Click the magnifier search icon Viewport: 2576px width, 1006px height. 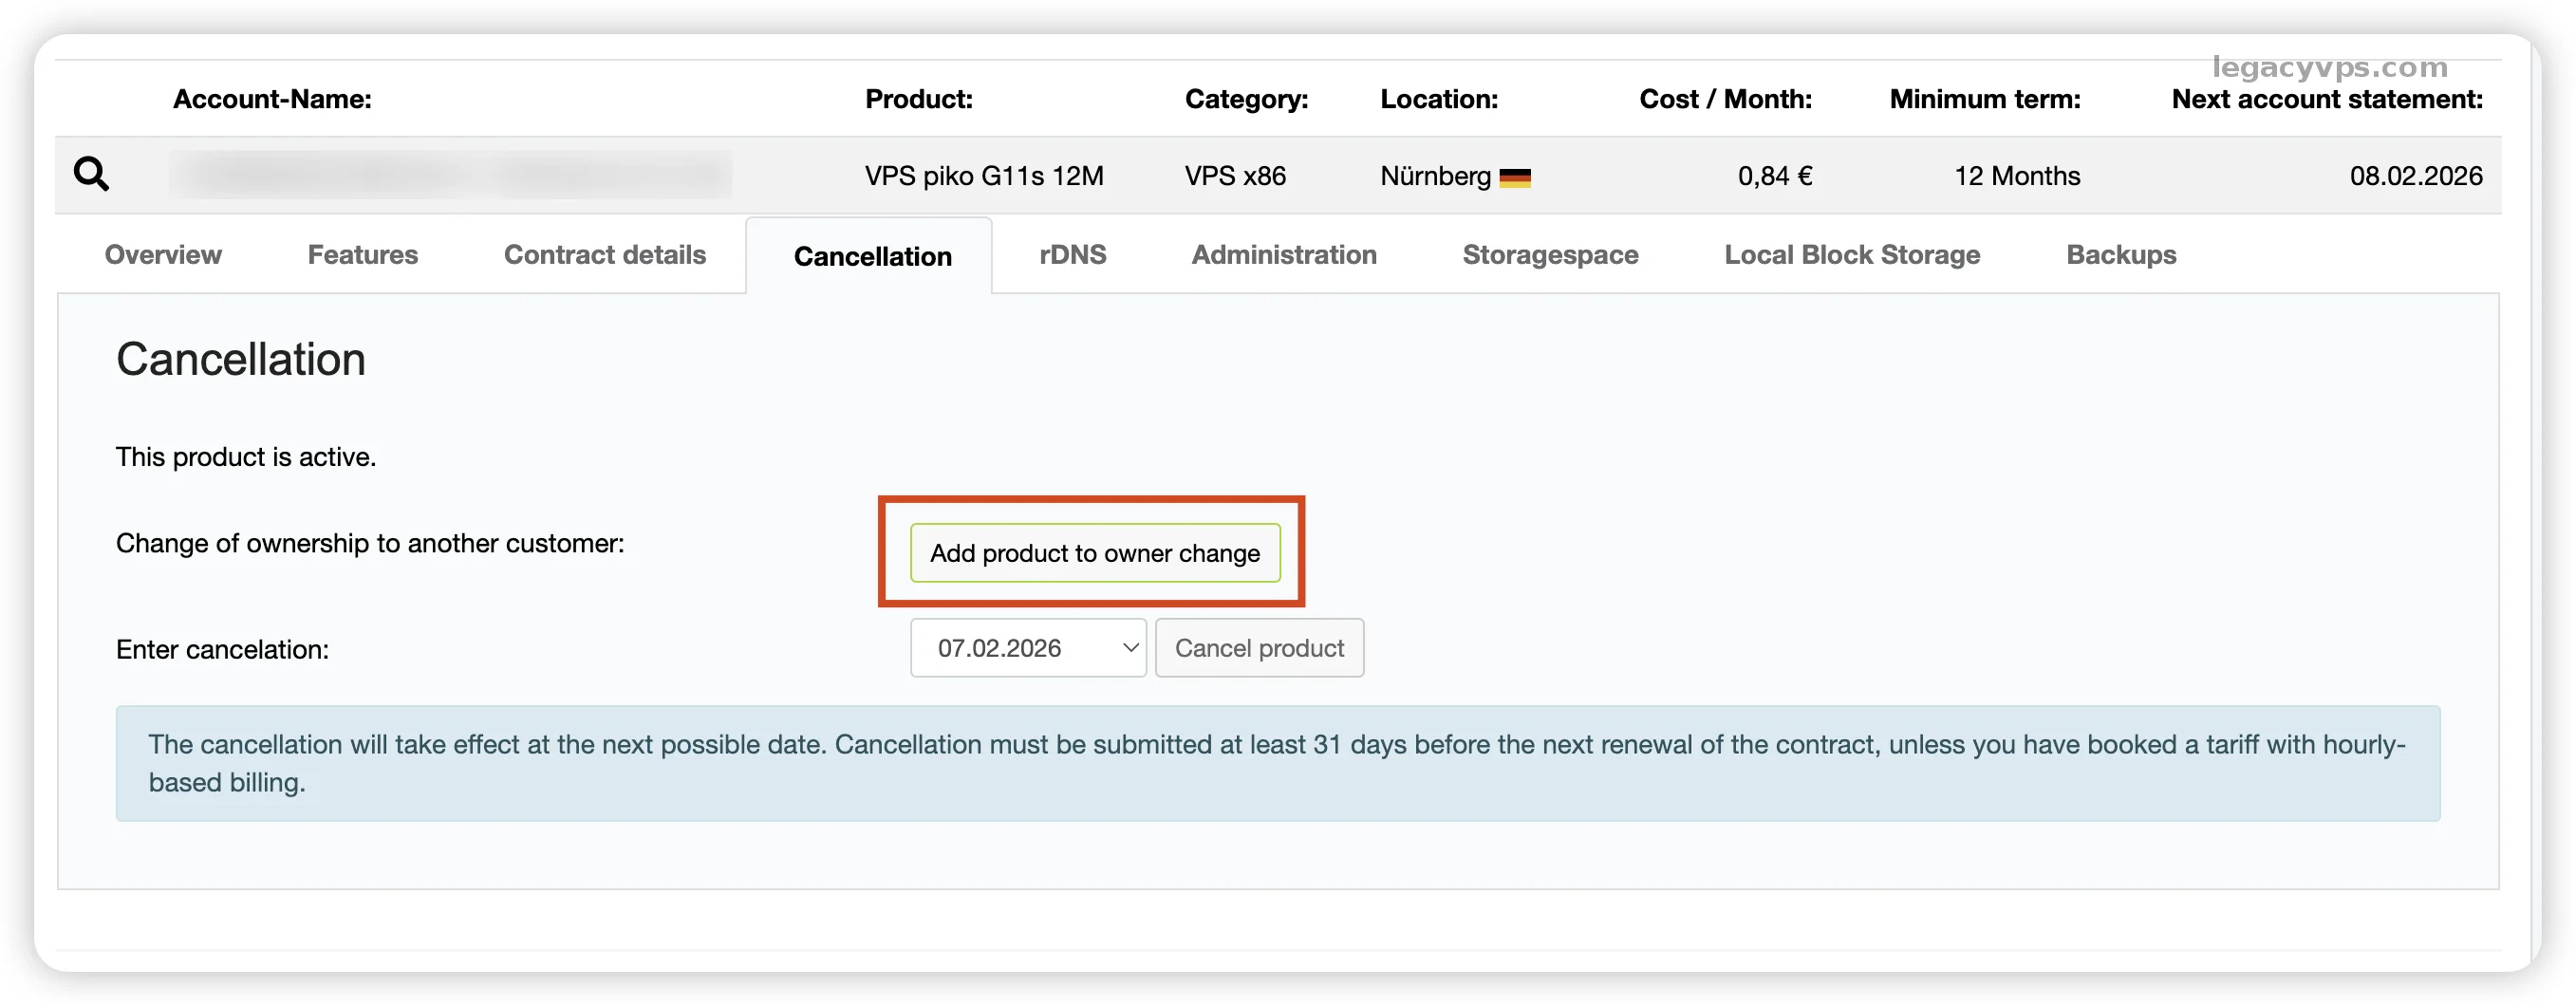(91, 174)
